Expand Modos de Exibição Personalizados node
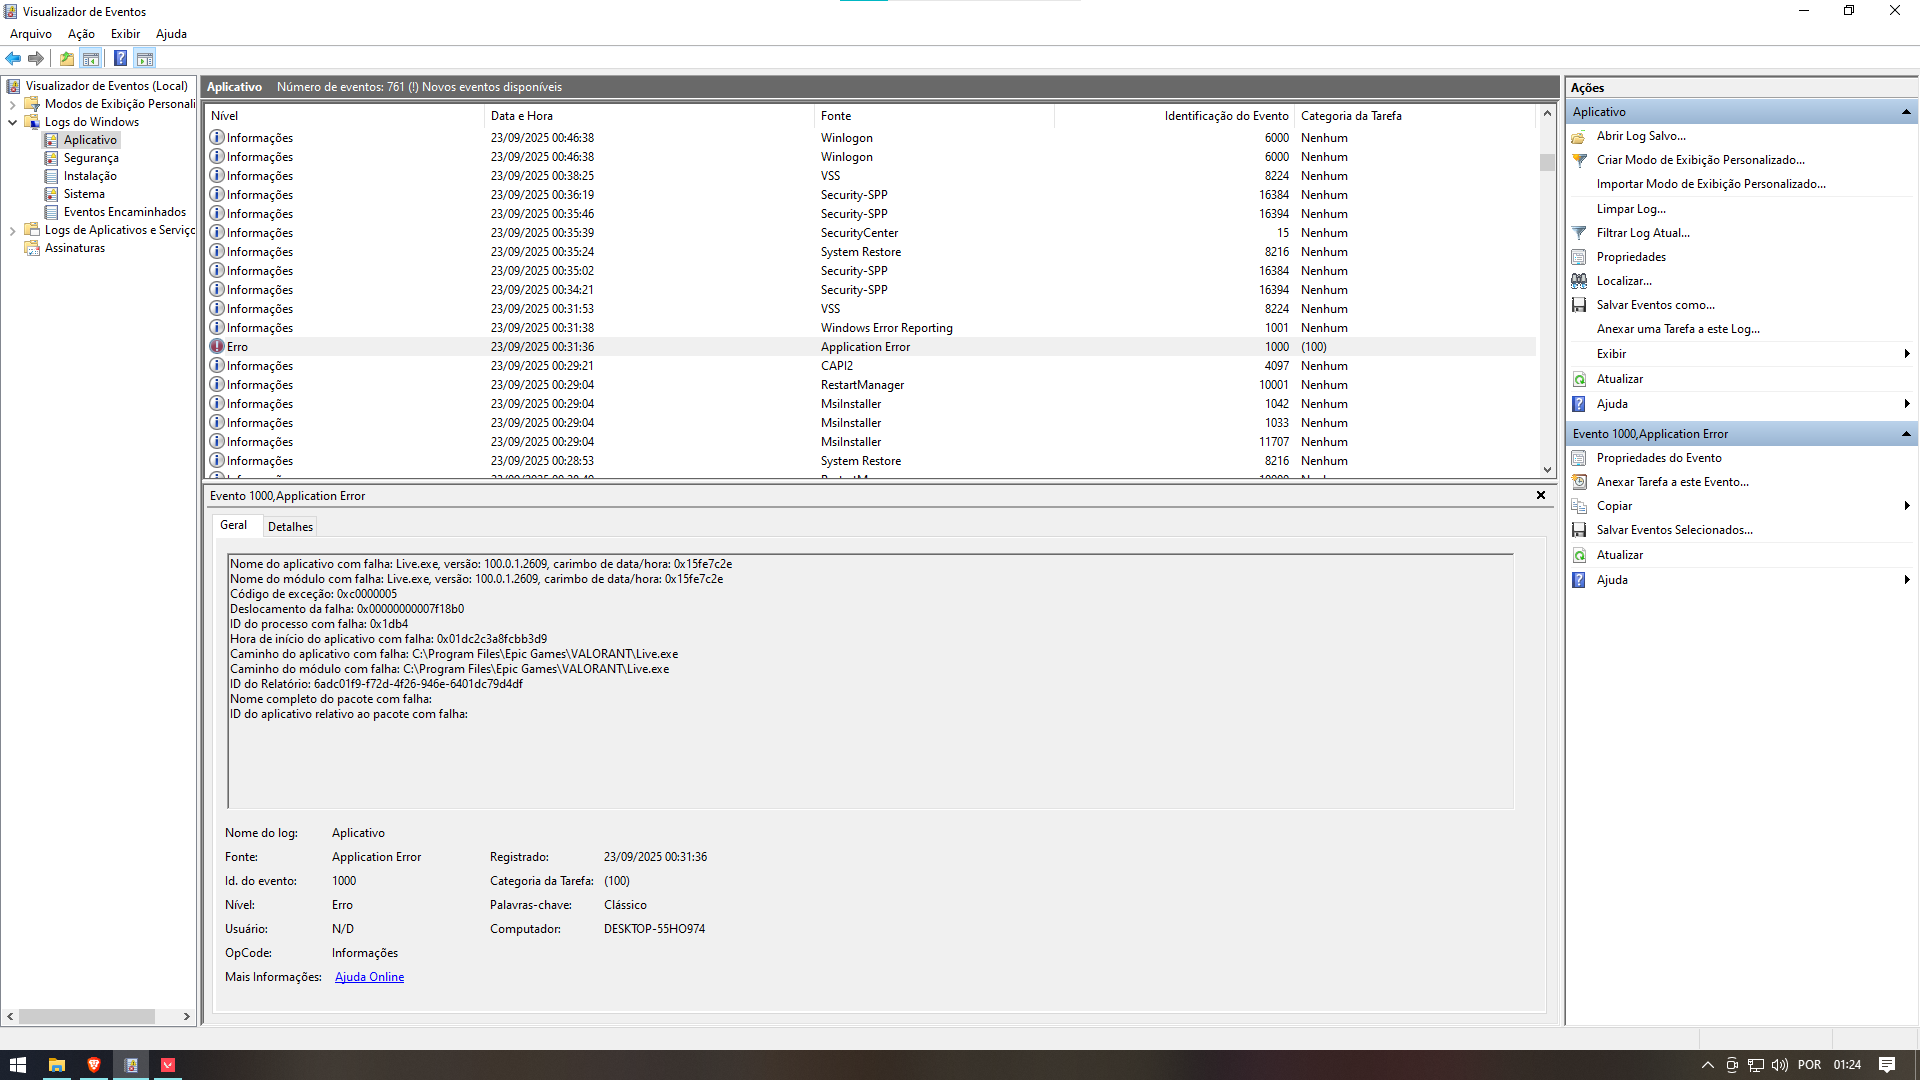1920x1080 pixels. pos(12,104)
